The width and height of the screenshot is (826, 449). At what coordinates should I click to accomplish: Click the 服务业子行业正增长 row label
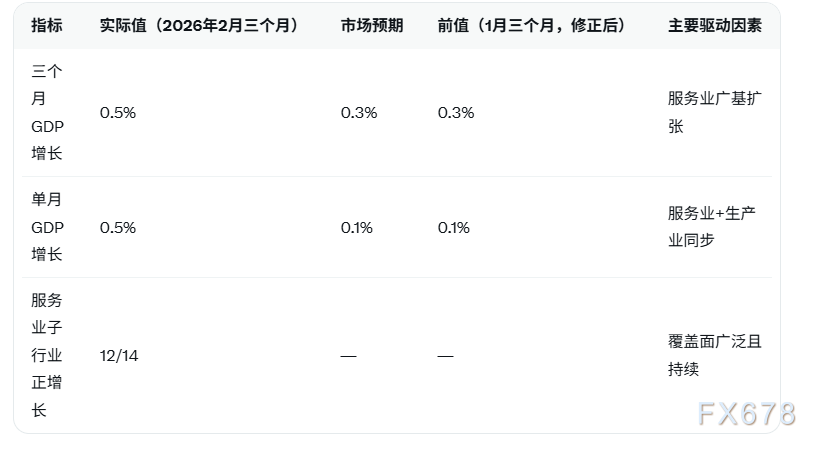coord(46,355)
